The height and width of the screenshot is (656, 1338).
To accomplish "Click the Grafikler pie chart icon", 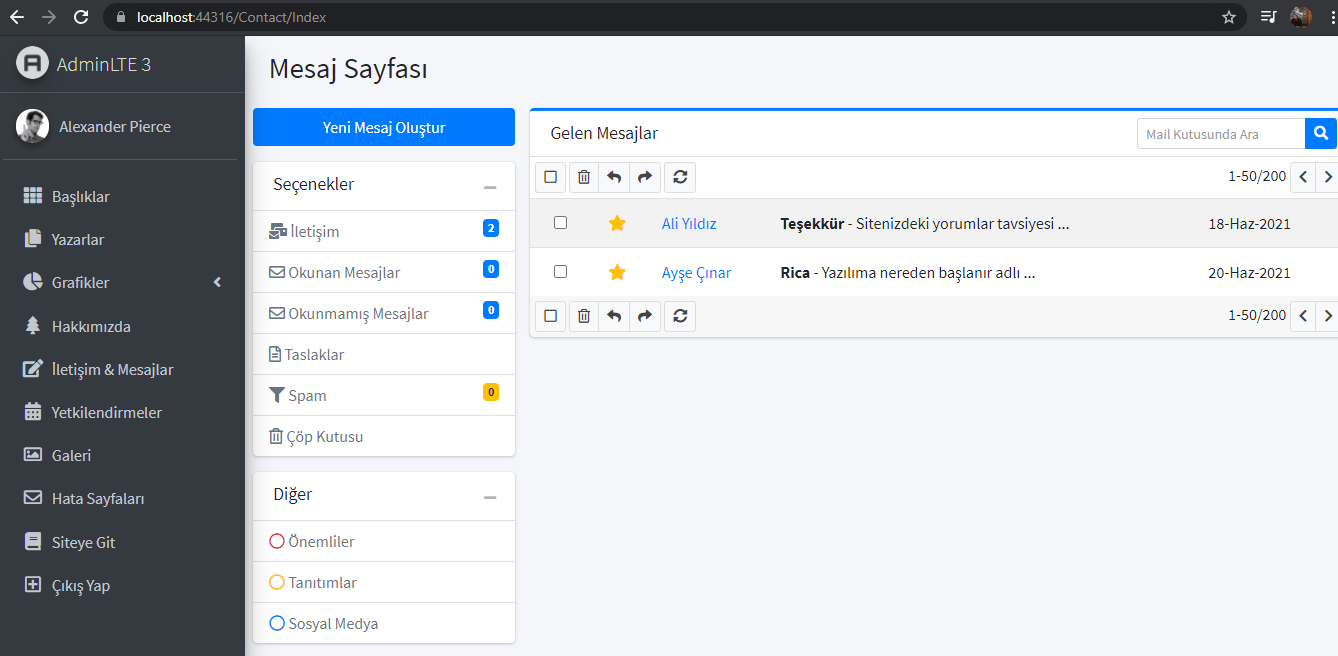I will tap(32, 282).
